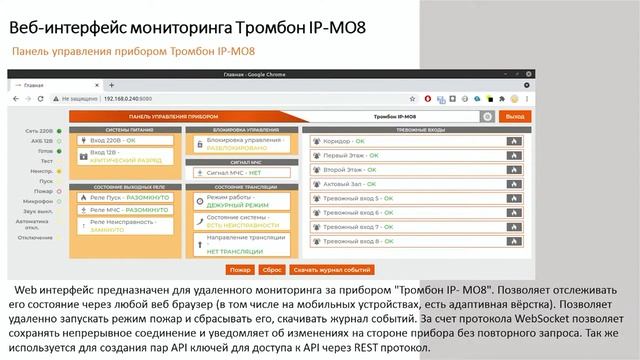
Task: Click 'Направление трансляции' status row
Action: tap(242, 244)
